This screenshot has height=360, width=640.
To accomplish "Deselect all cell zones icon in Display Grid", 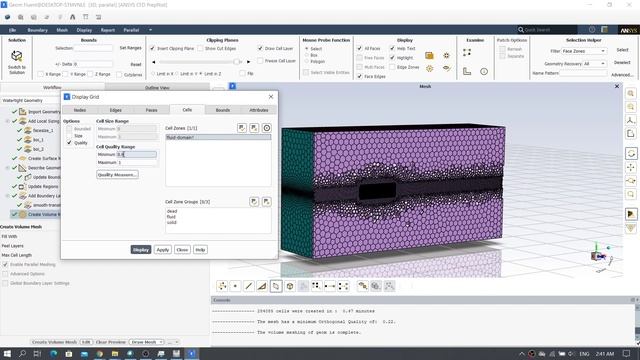I will point(254,128).
